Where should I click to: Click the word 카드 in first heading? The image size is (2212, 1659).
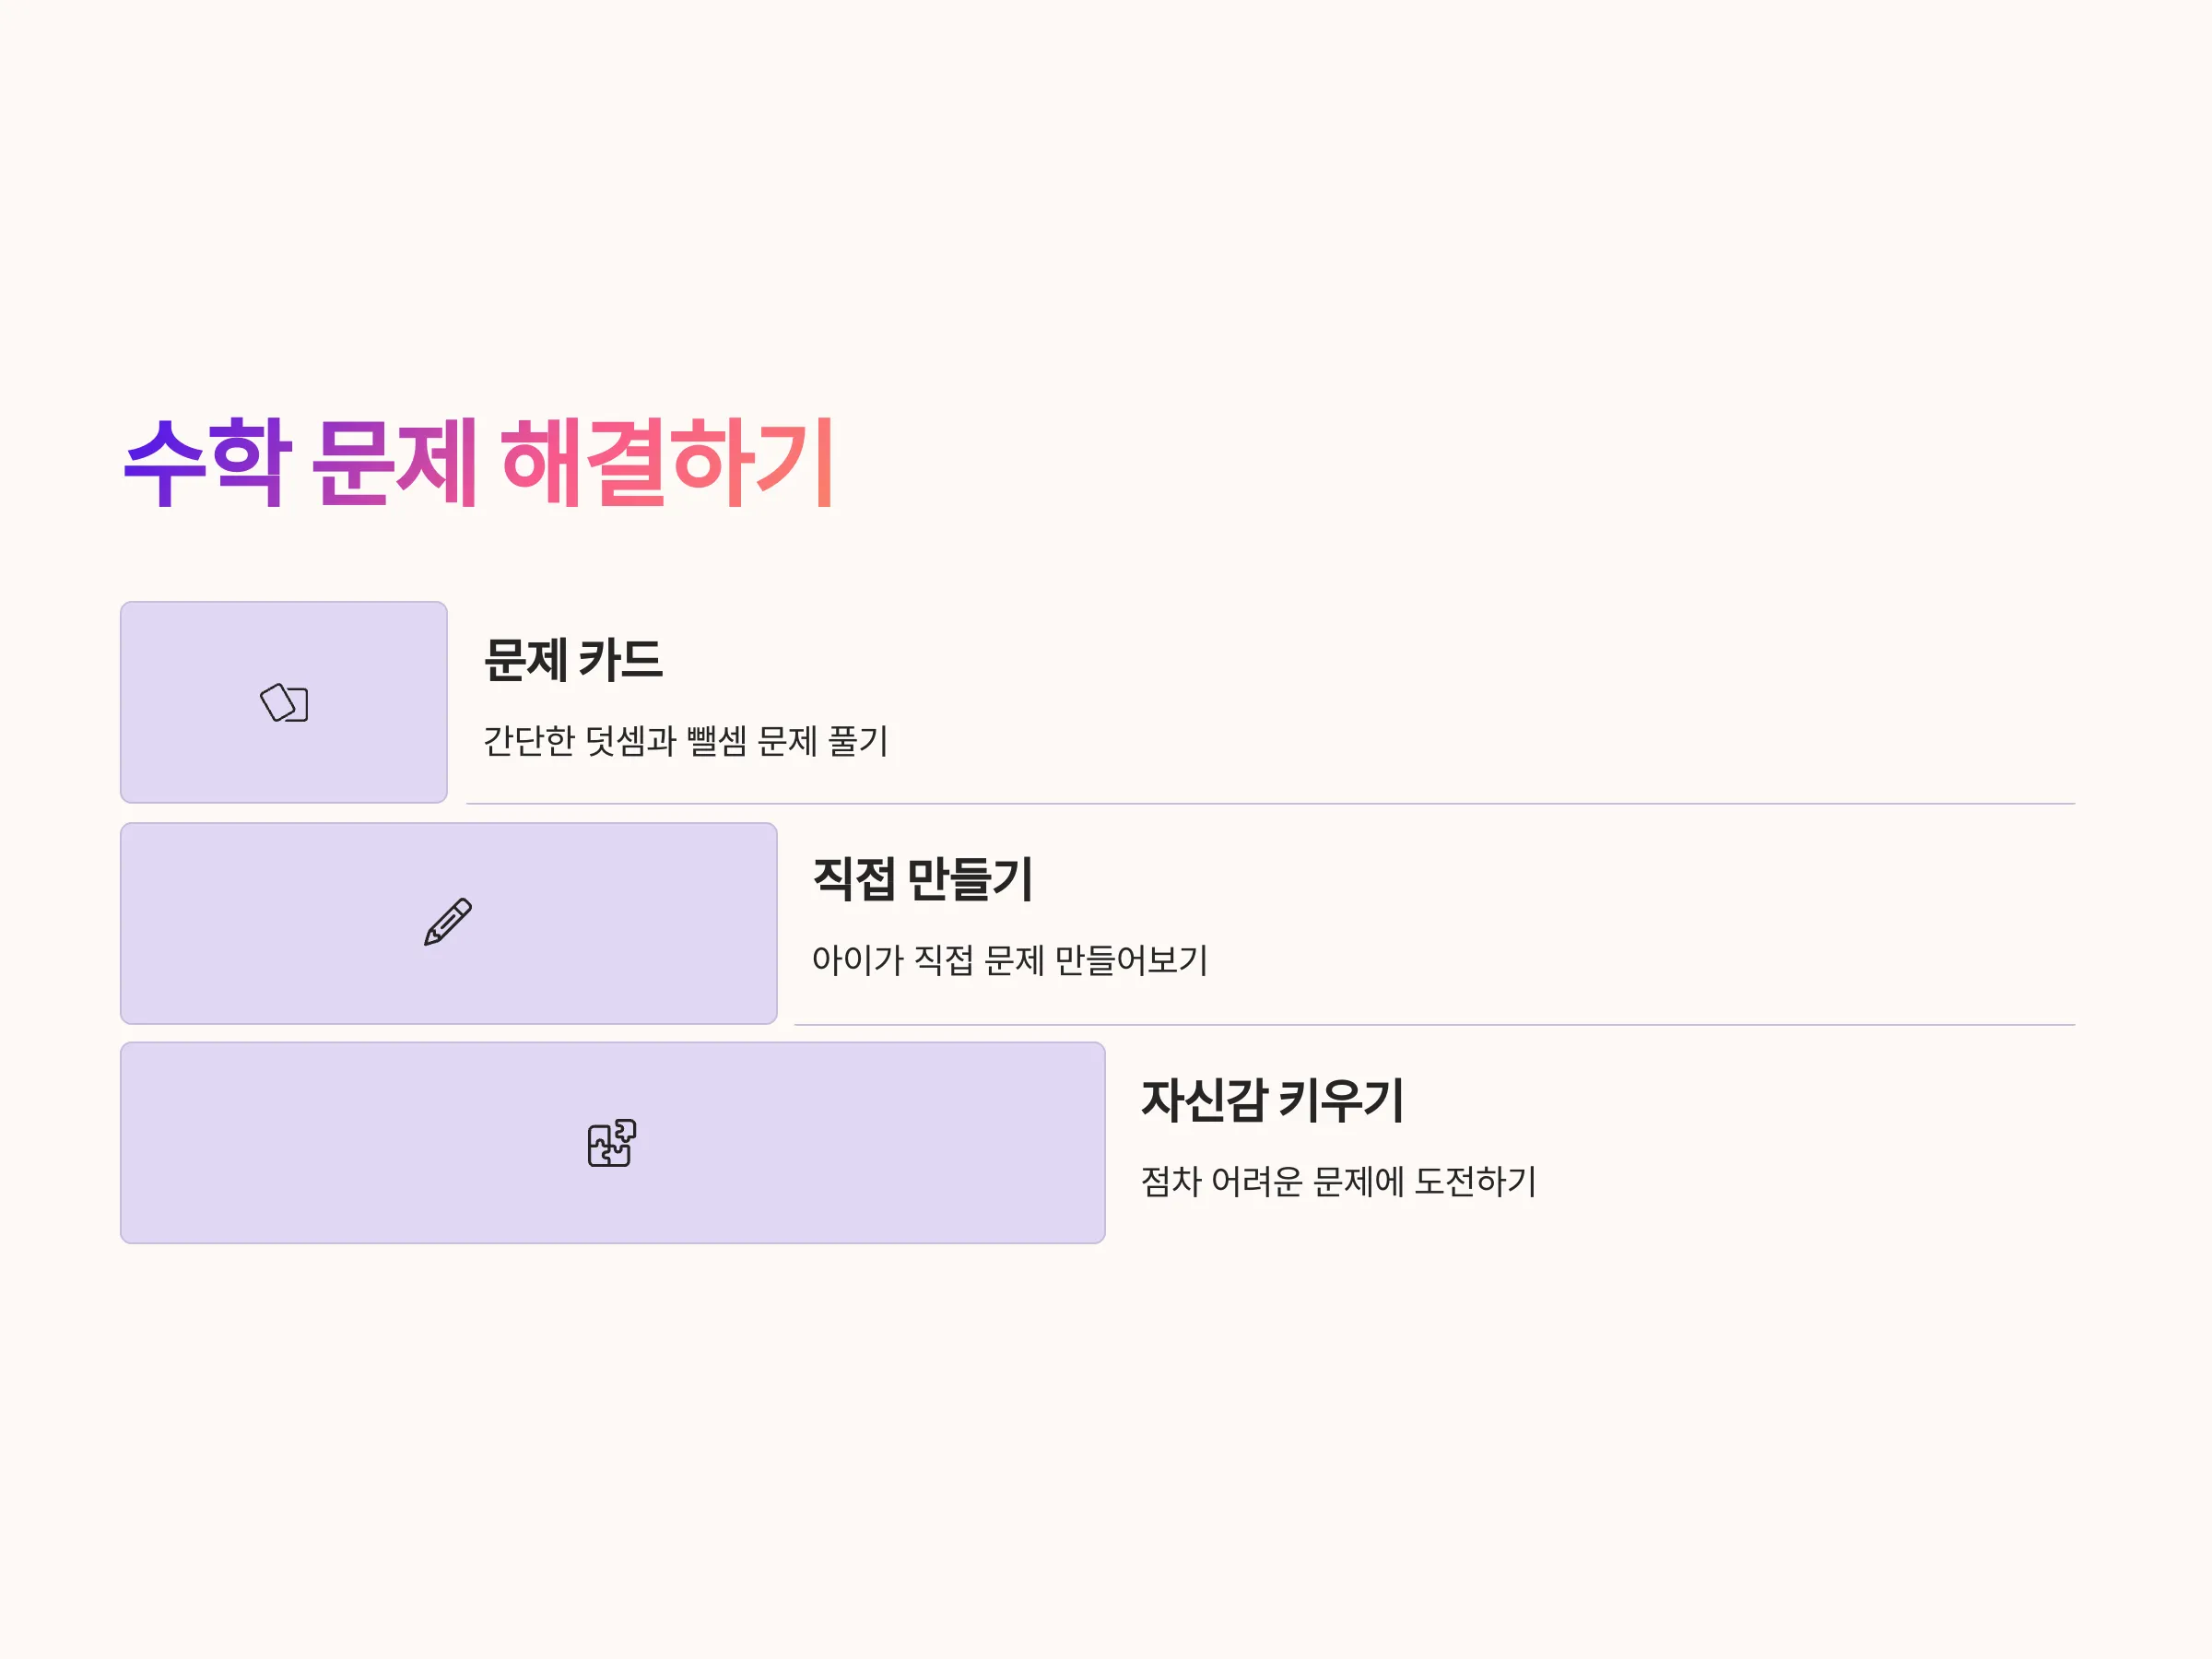[621, 660]
